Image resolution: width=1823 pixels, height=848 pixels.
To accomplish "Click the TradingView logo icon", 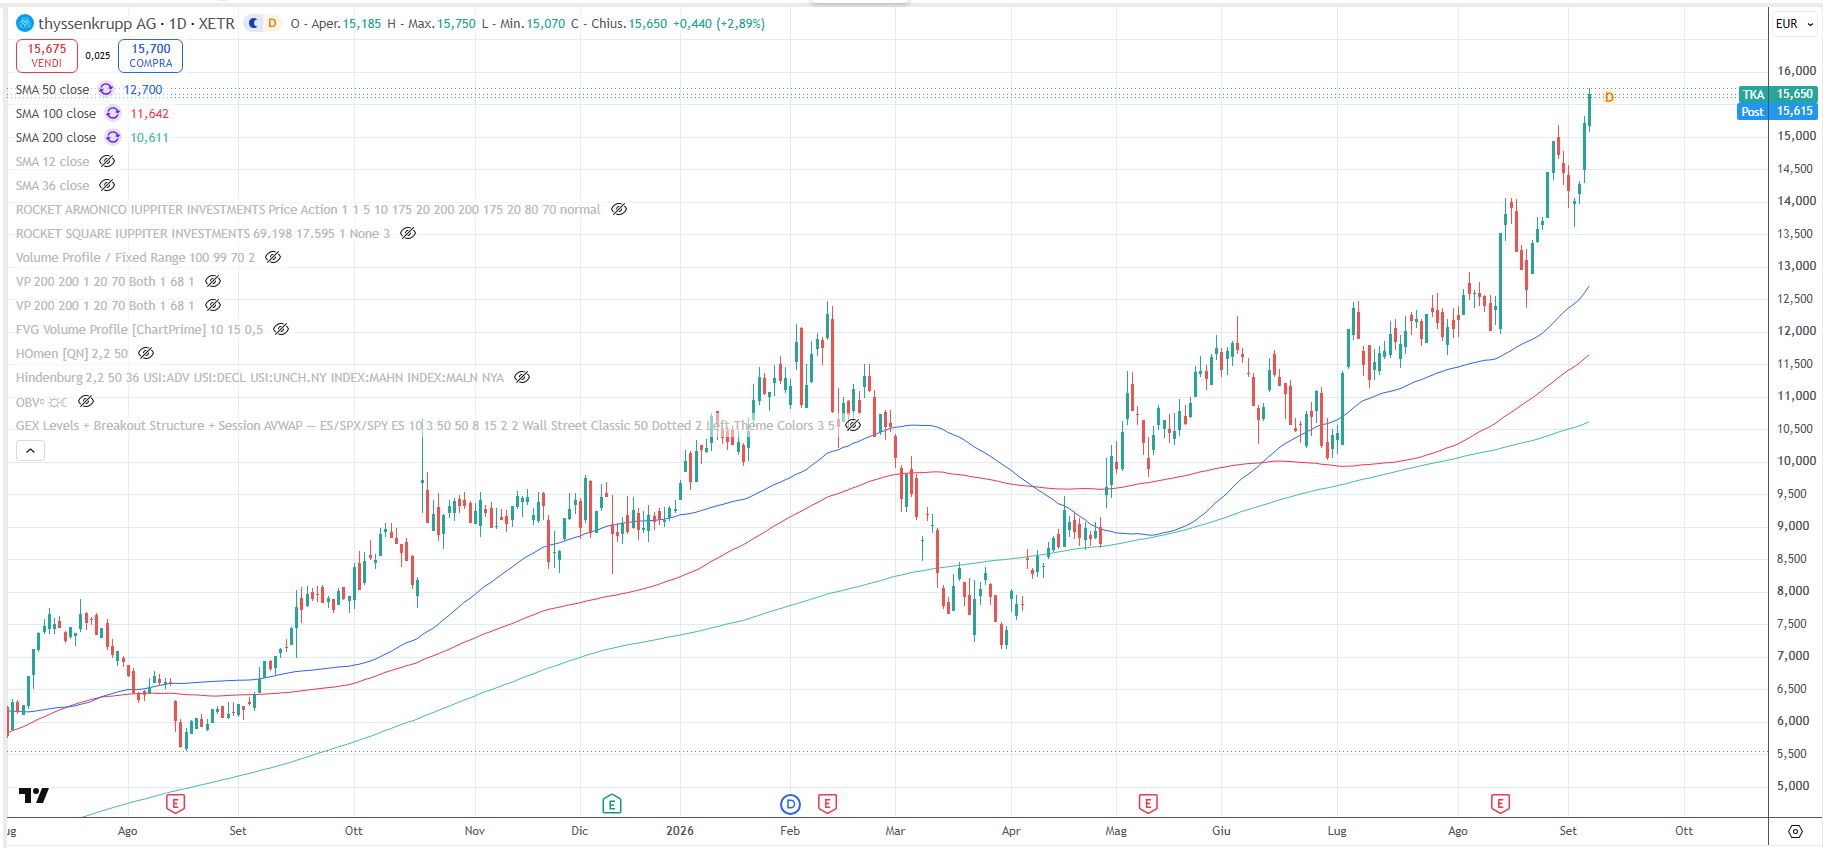I will 34,796.
